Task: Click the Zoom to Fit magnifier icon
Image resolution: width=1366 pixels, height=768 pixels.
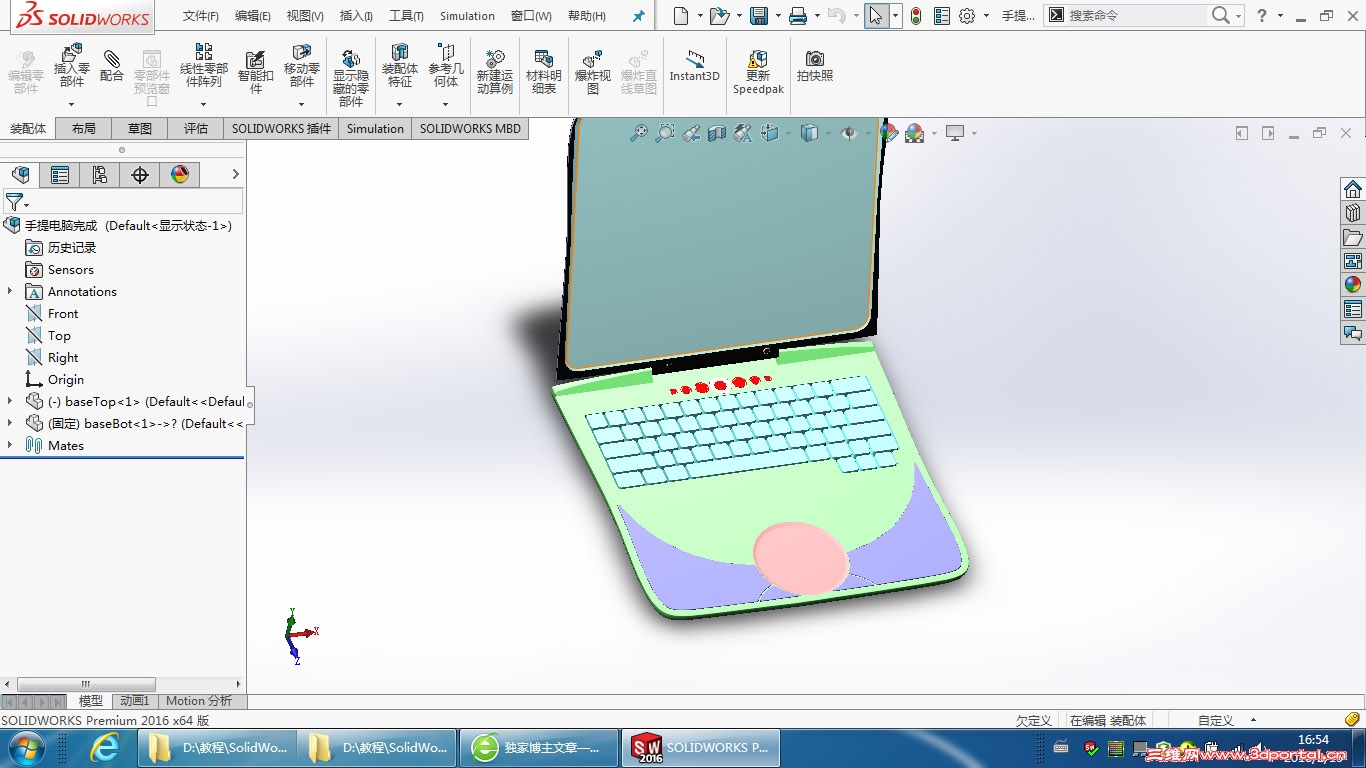Action: (x=638, y=133)
